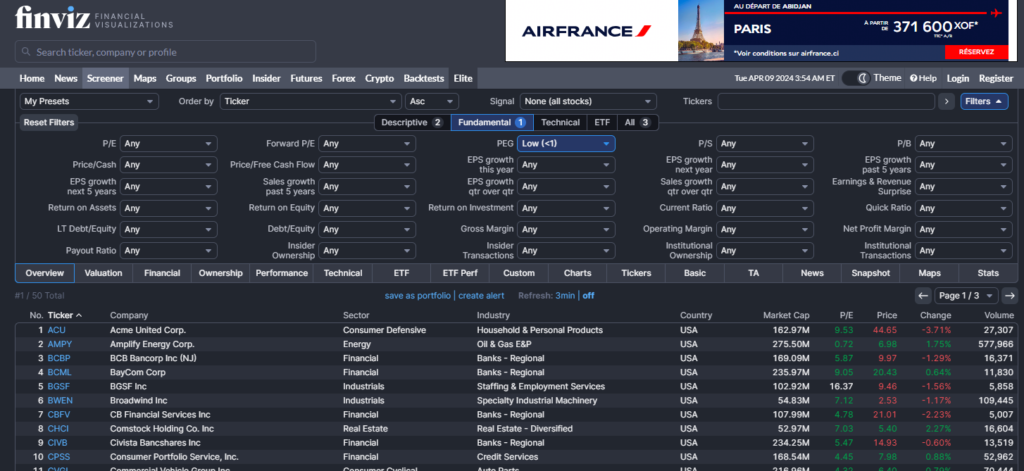Click the Finviz logo
The height and width of the screenshot is (471, 1024).
point(50,17)
